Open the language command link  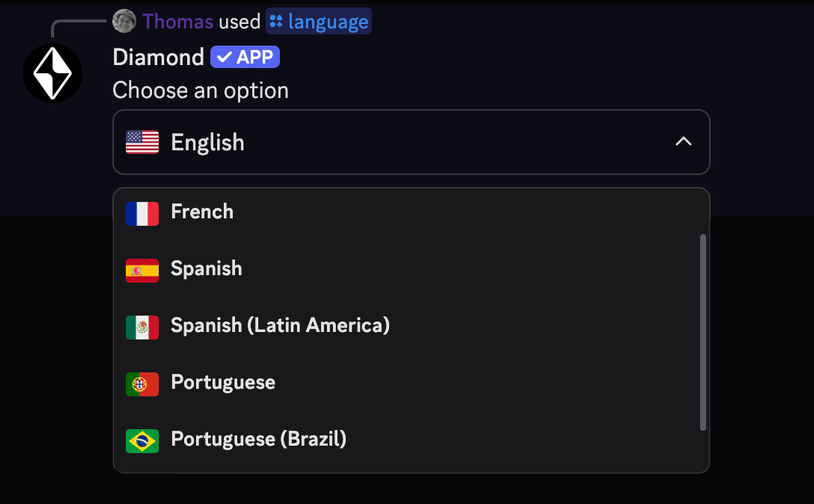point(328,21)
